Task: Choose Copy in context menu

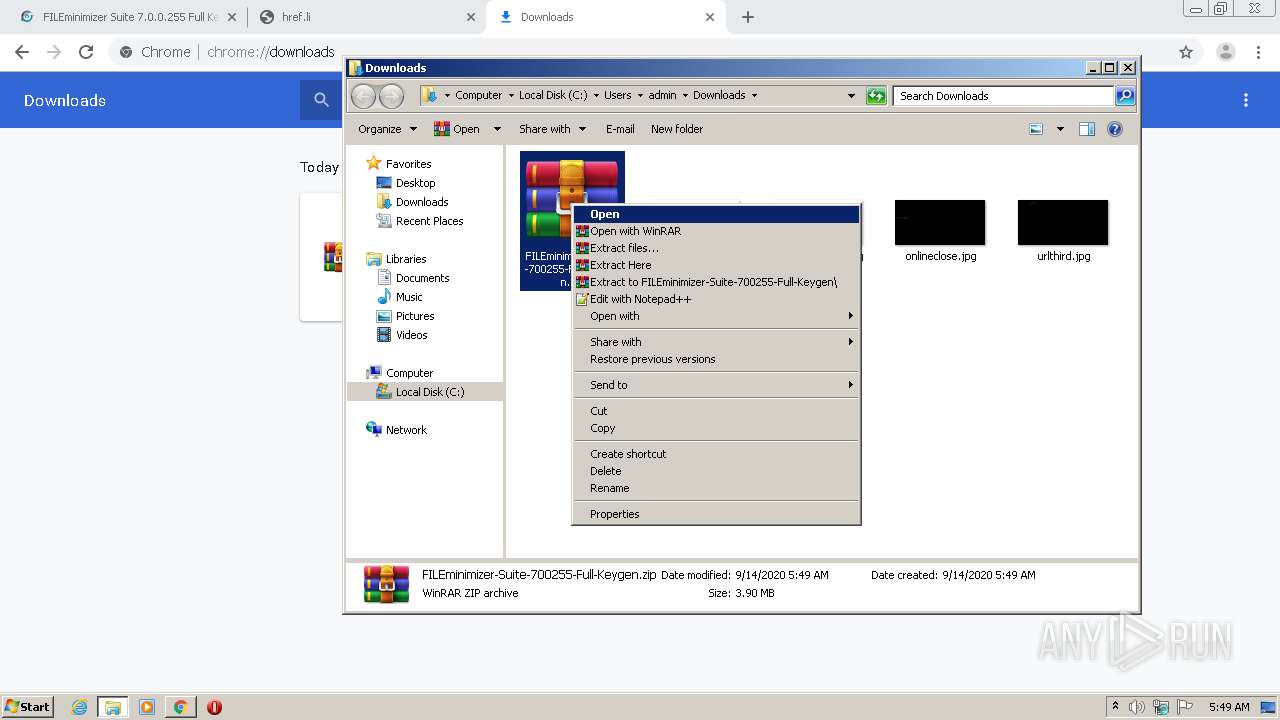Action: tap(716, 428)
